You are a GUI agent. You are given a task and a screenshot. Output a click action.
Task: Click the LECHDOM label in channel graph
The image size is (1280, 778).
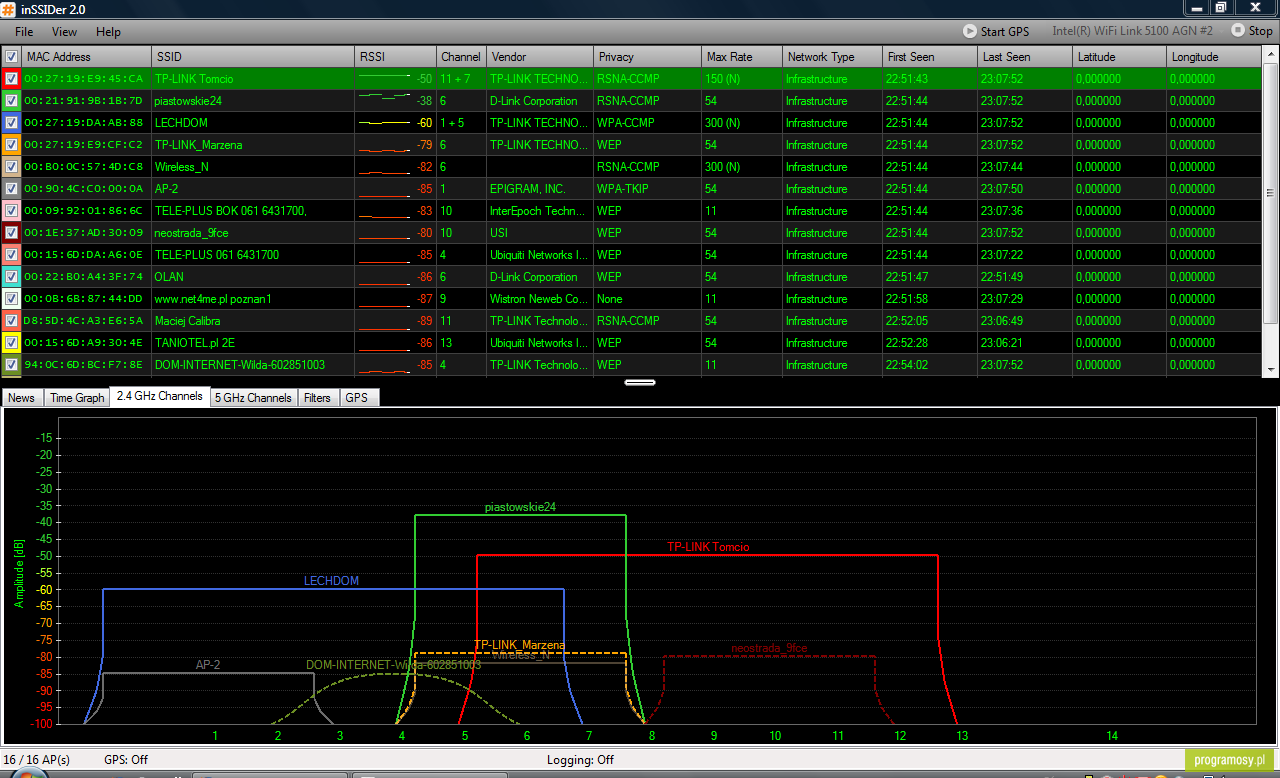click(x=331, y=581)
